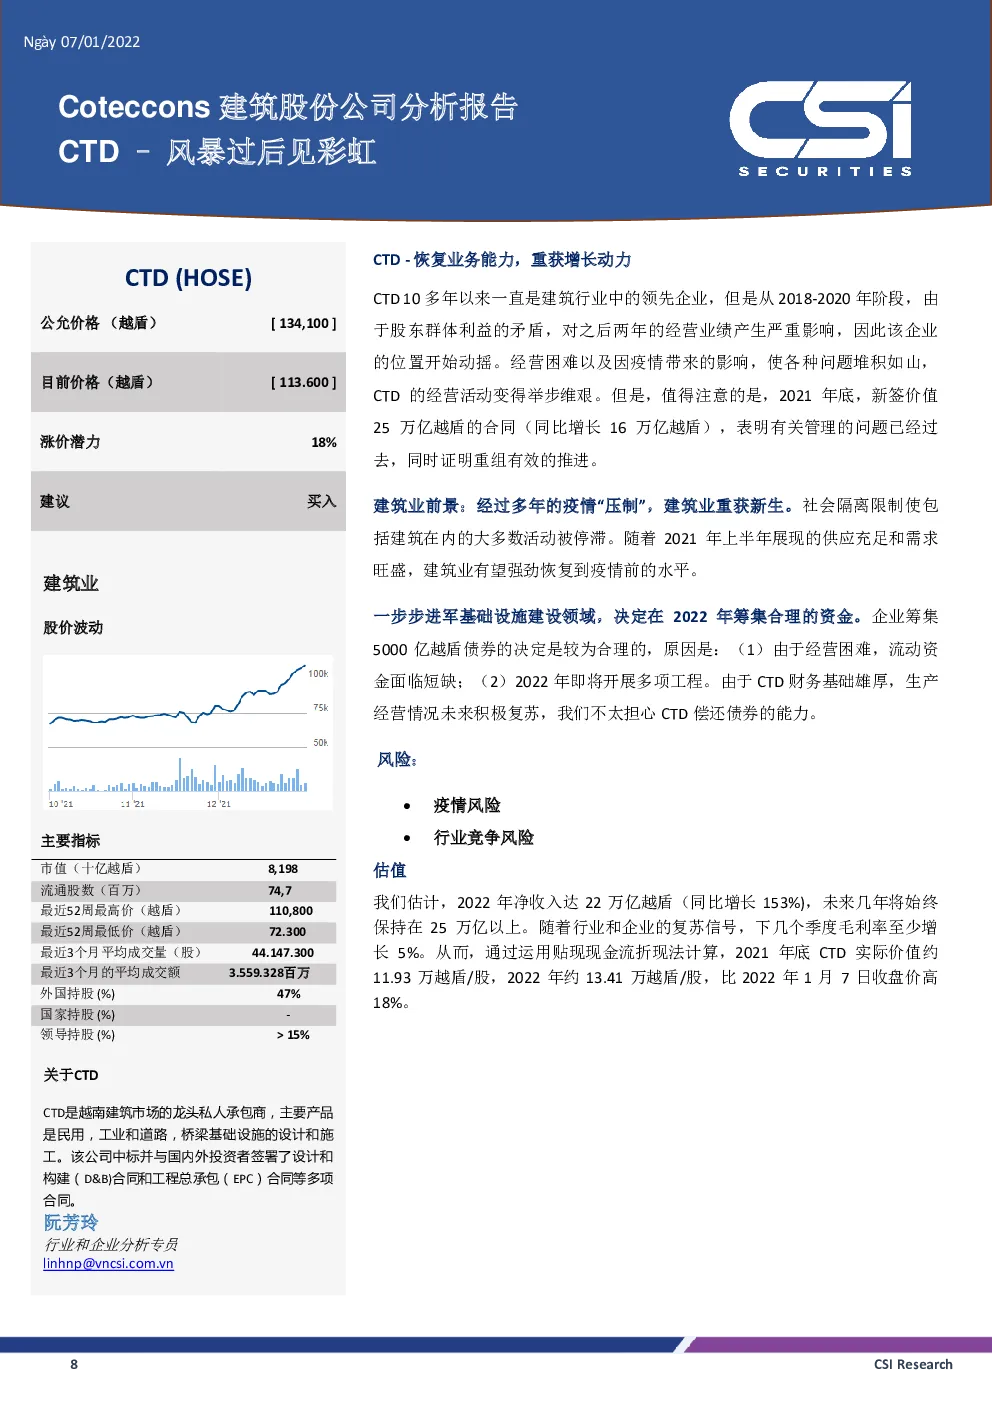This screenshot has height=1403, width=992.
Task: Click the '建筑业' sector heading
Action: 71,583
